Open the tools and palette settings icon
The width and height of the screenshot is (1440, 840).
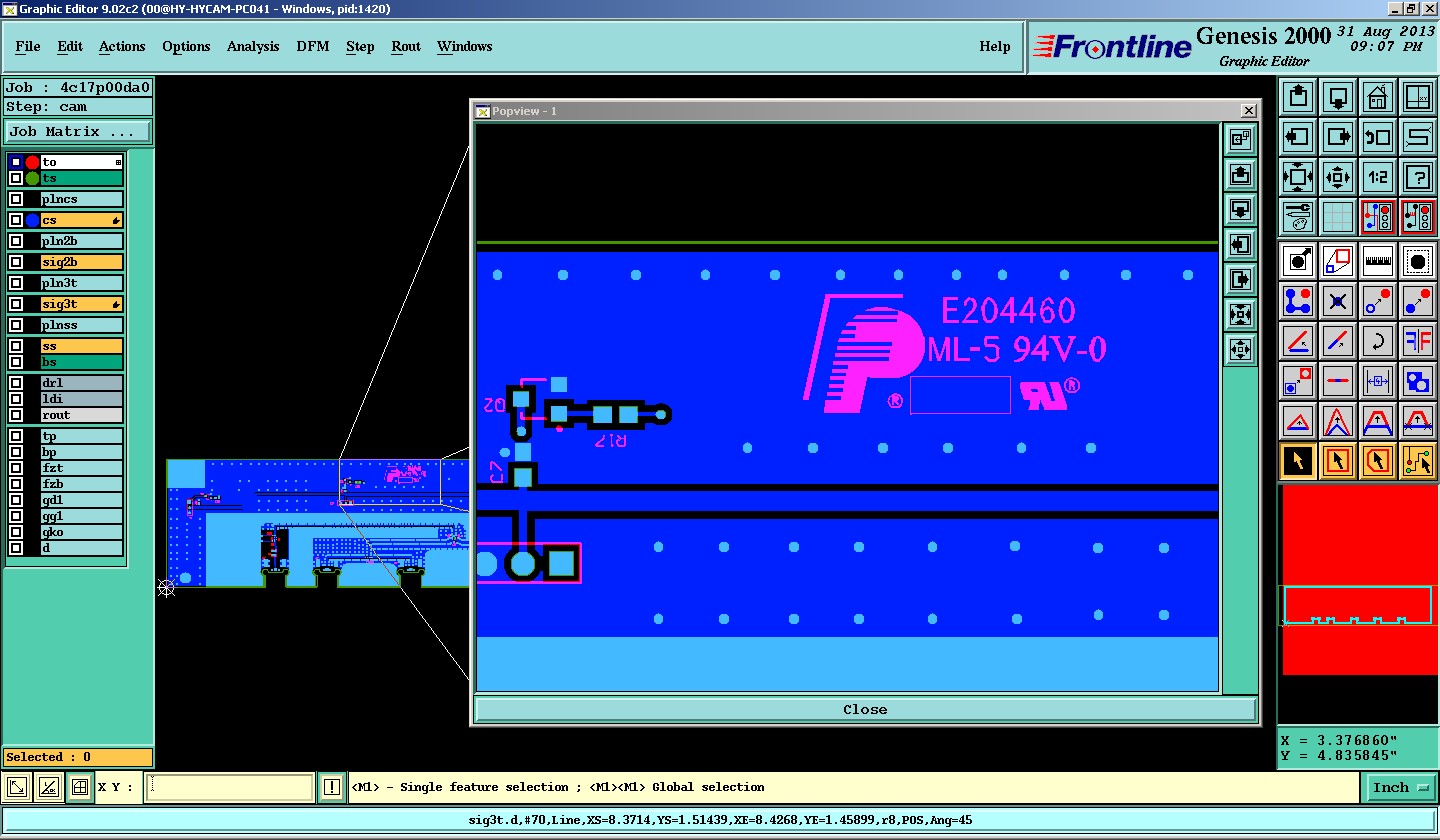[x=1298, y=216]
